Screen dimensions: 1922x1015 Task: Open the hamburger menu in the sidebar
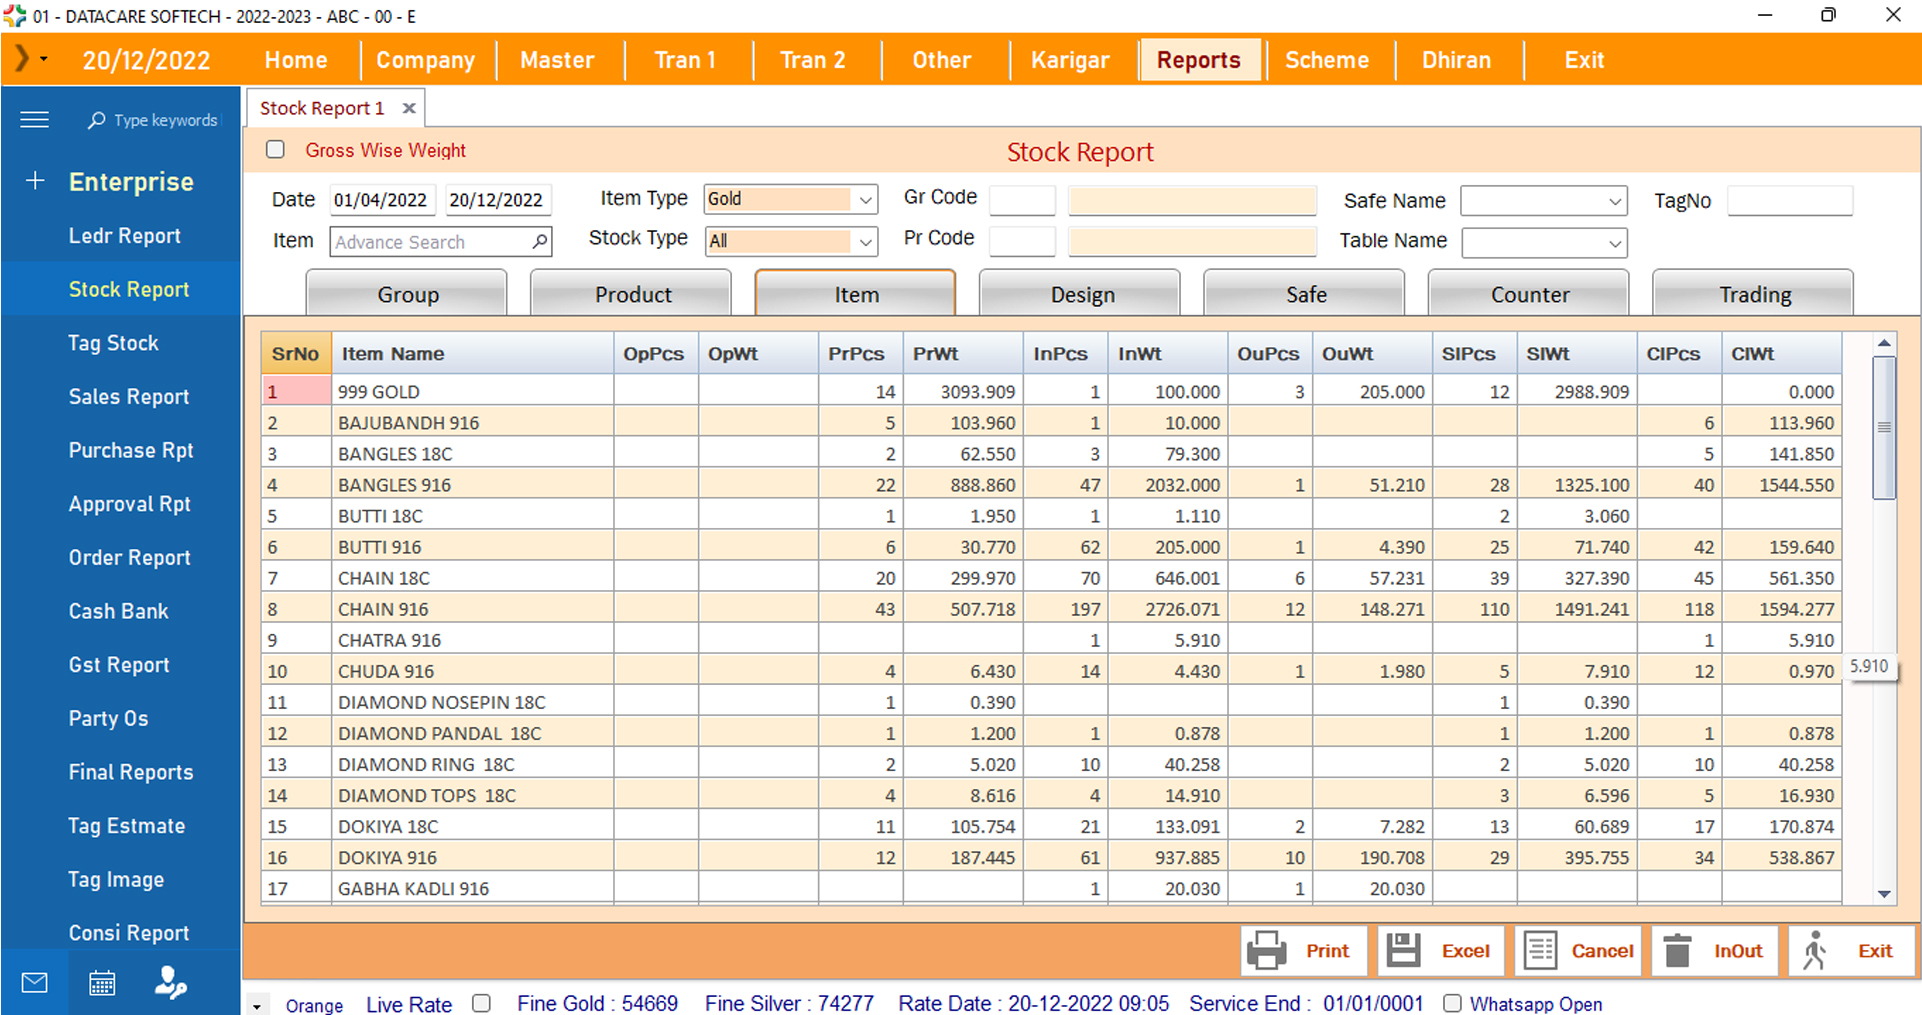(x=34, y=120)
